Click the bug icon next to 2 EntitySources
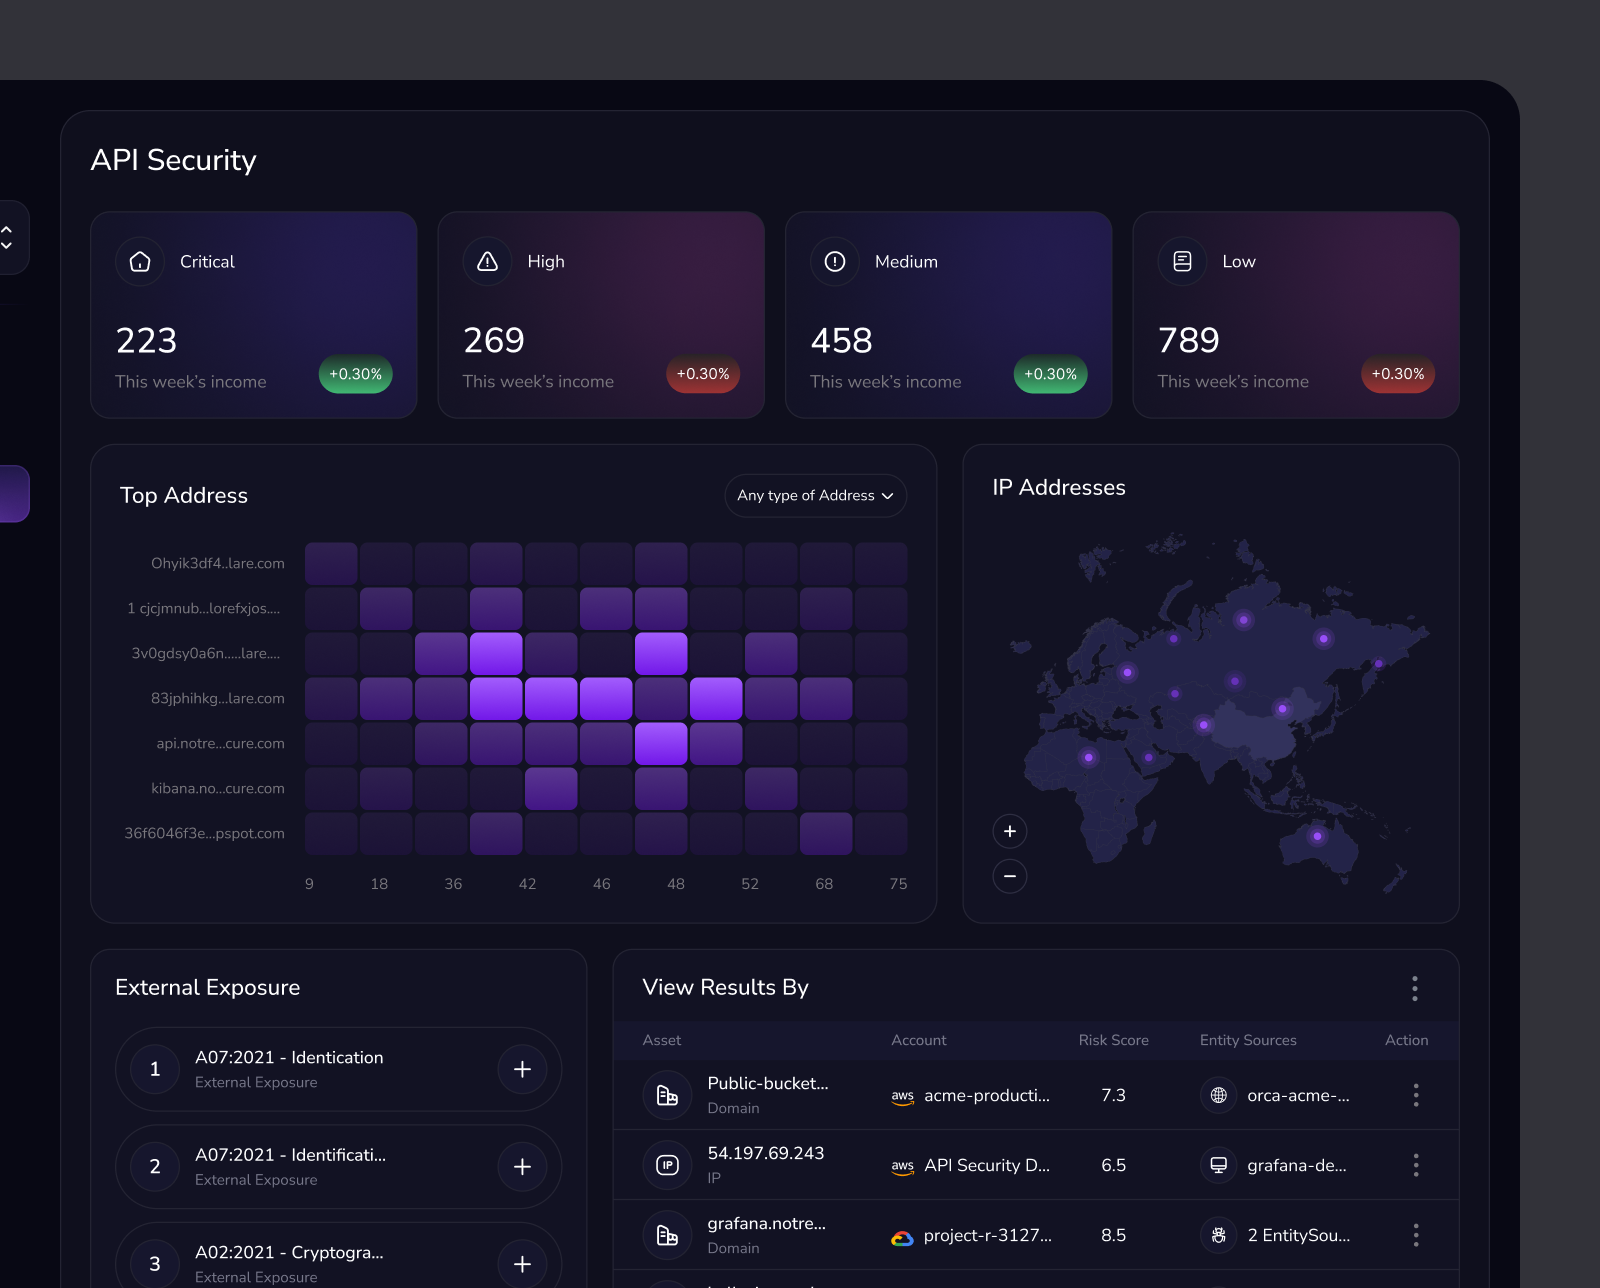Screen dimensions: 1600x1288 [x=1218, y=1235]
